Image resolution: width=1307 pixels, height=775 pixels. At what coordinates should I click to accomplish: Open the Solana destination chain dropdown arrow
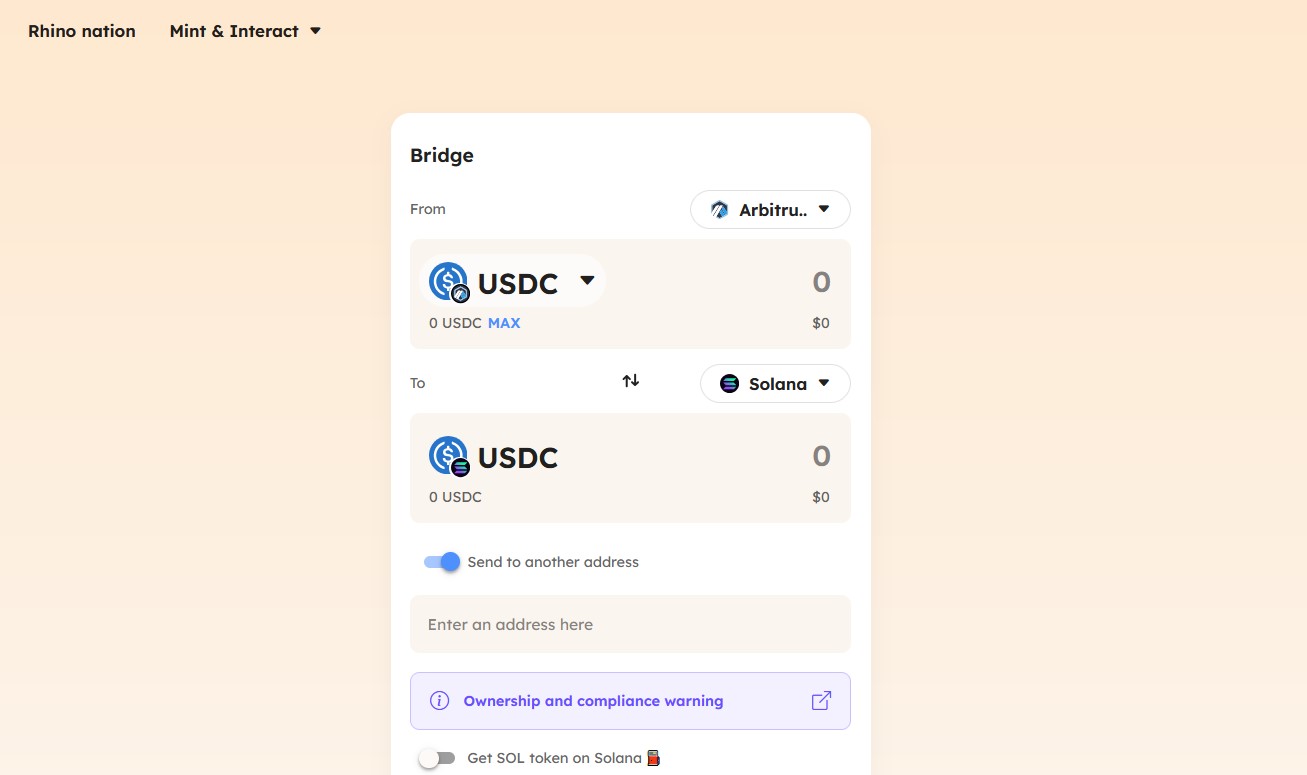[x=824, y=383]
